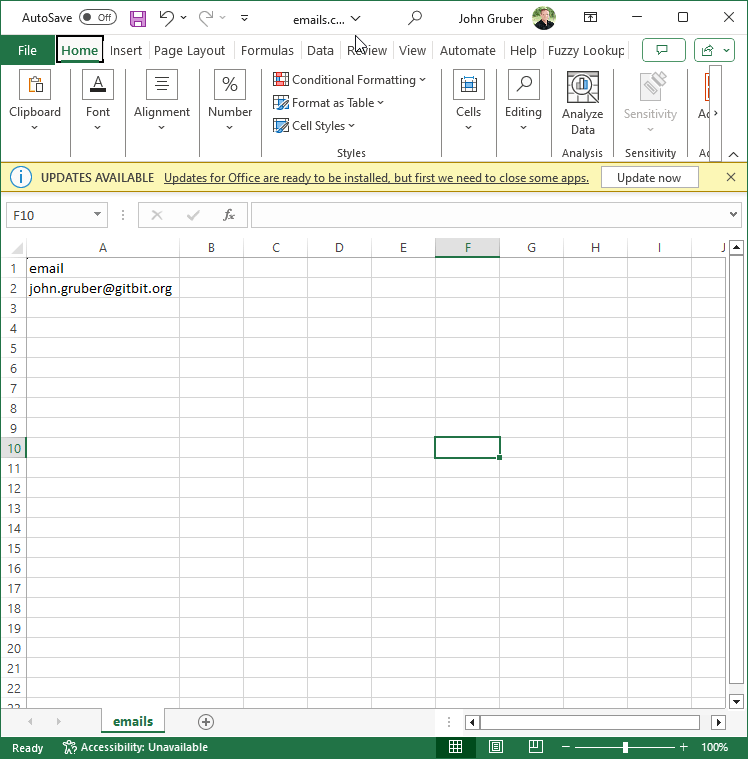Undo the last action
The width and height of the screenshot is (748, 759).
(x=167, y=18)
